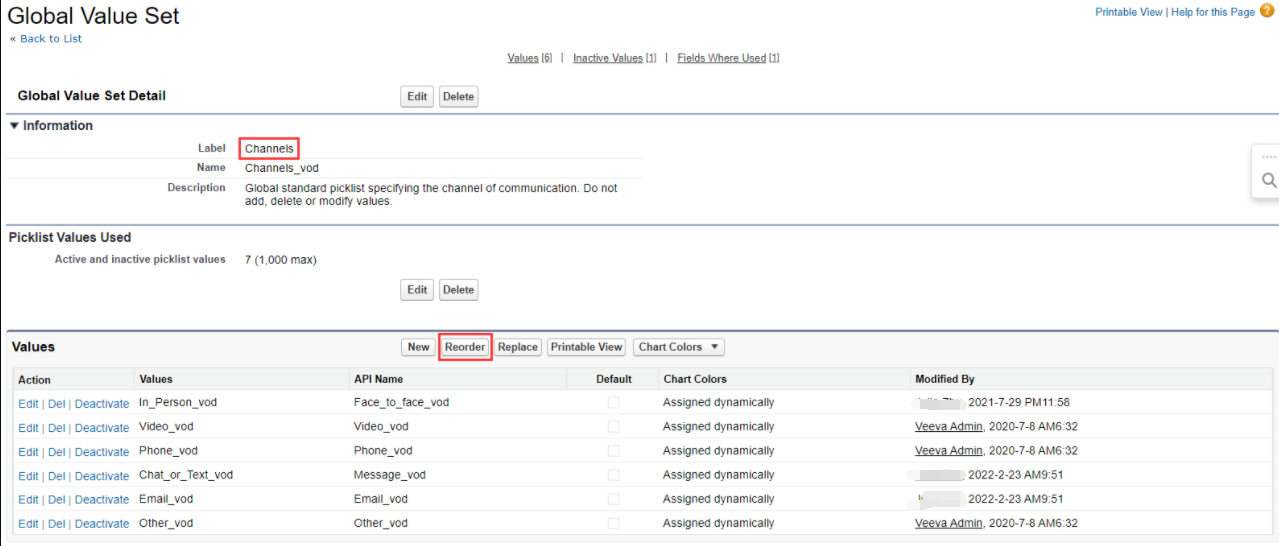The height and width of the screenshot is (546, 1279).
Task: Deactivate the Video_vod value
Action: 102,428
